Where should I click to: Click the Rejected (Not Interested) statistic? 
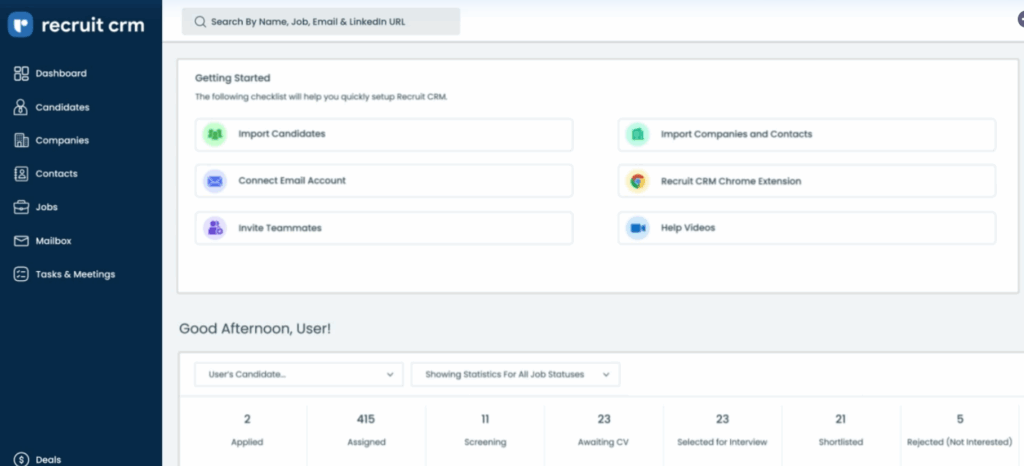[959, 430]
